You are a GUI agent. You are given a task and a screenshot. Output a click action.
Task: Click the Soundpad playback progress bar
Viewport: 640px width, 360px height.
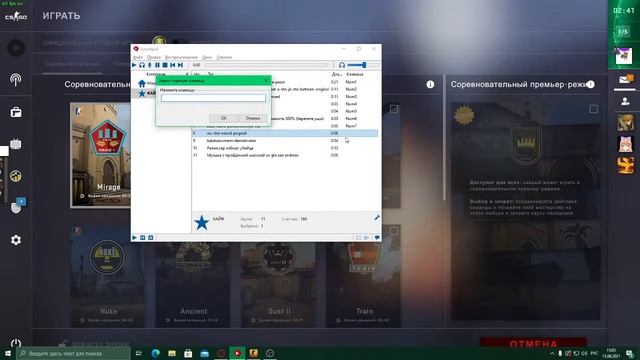[x=266, y=65]
